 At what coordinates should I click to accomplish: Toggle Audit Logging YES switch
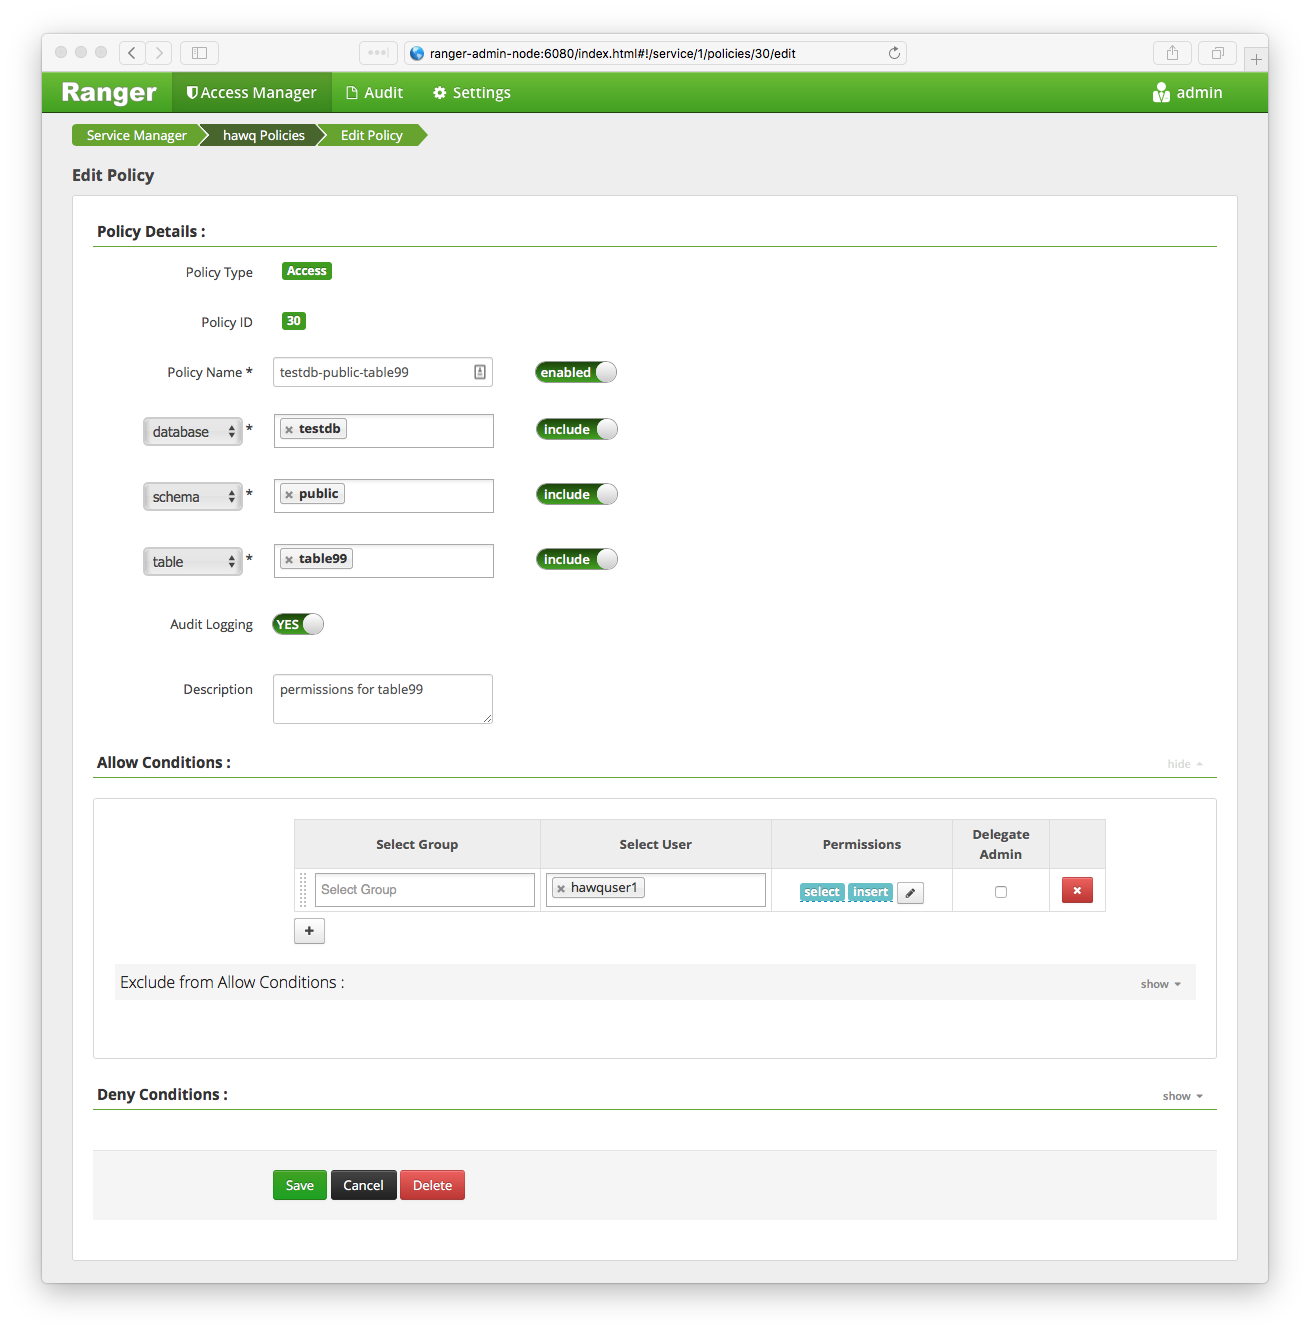(x=298, y=624)
